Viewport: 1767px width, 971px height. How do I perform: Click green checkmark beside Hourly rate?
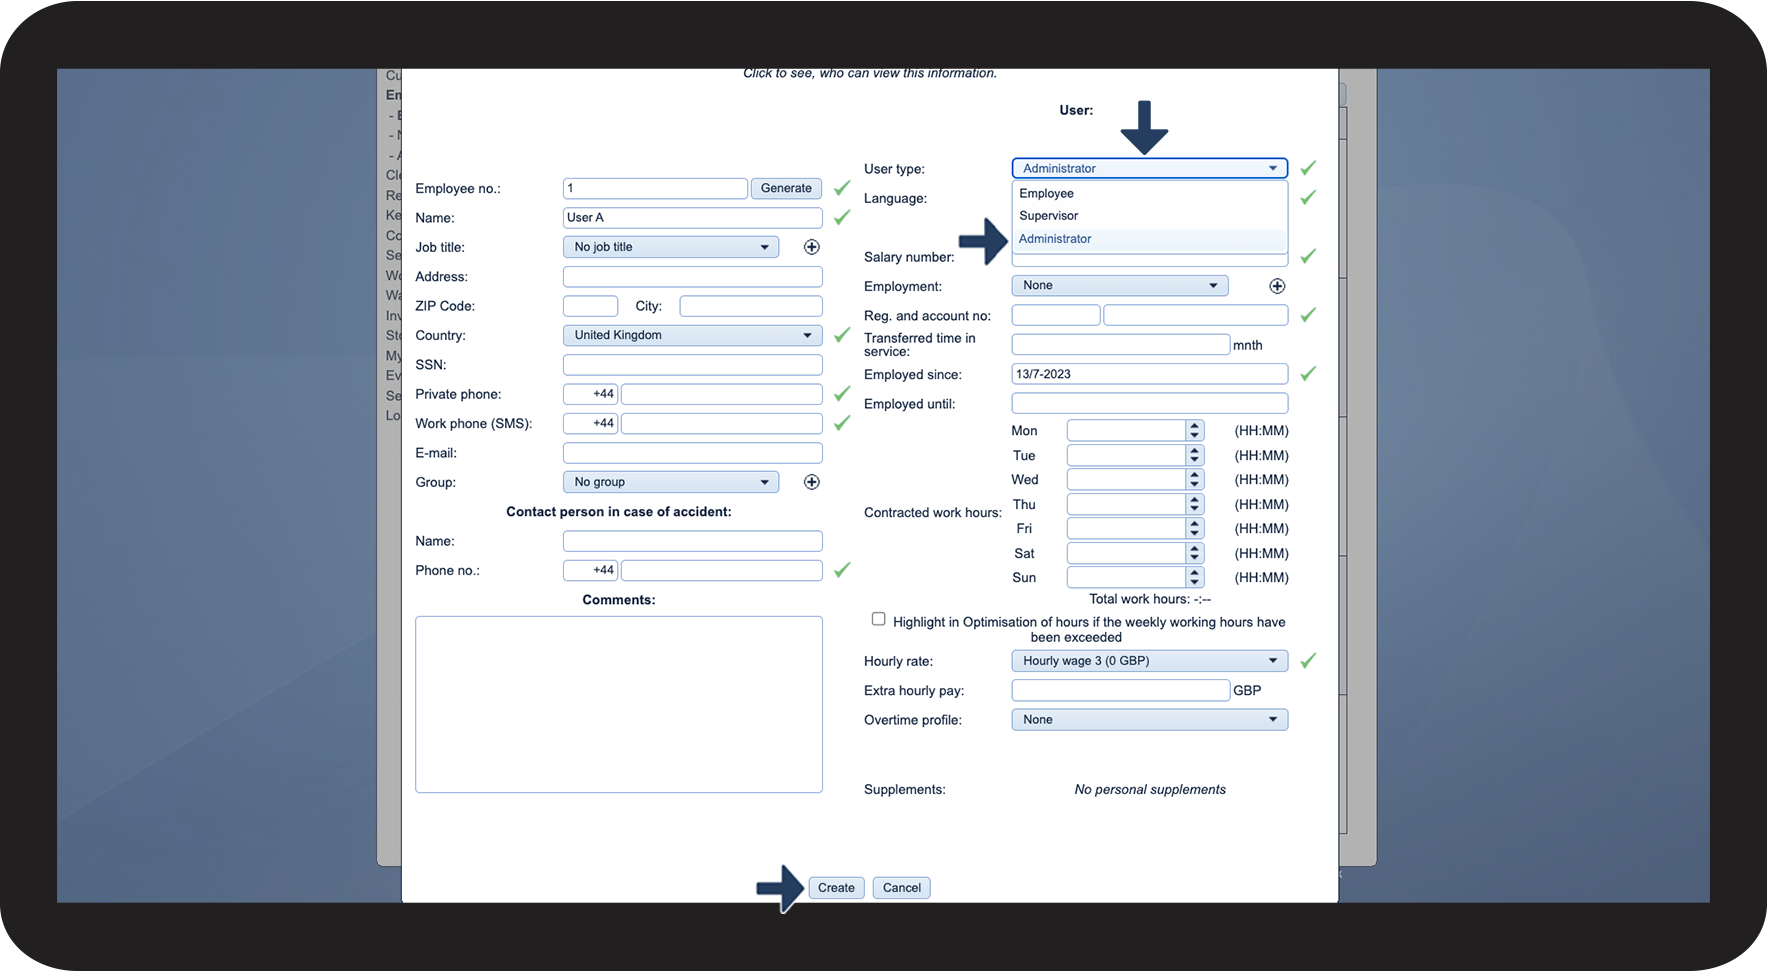(1307, 661)
